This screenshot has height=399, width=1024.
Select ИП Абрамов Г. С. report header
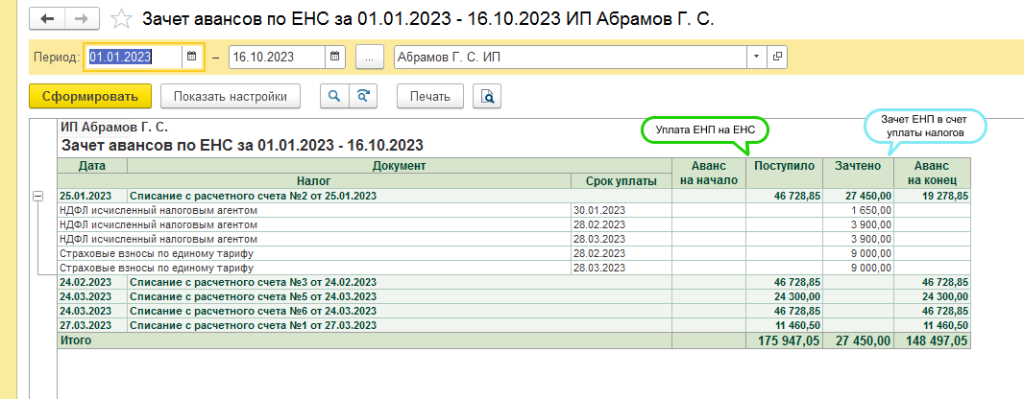click(114, 127)
